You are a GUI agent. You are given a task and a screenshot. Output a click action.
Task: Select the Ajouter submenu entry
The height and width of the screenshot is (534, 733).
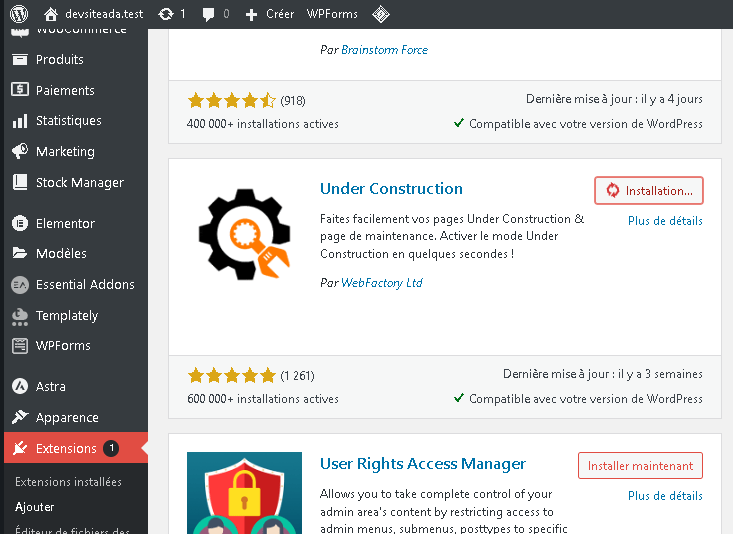tap(35, 507)
